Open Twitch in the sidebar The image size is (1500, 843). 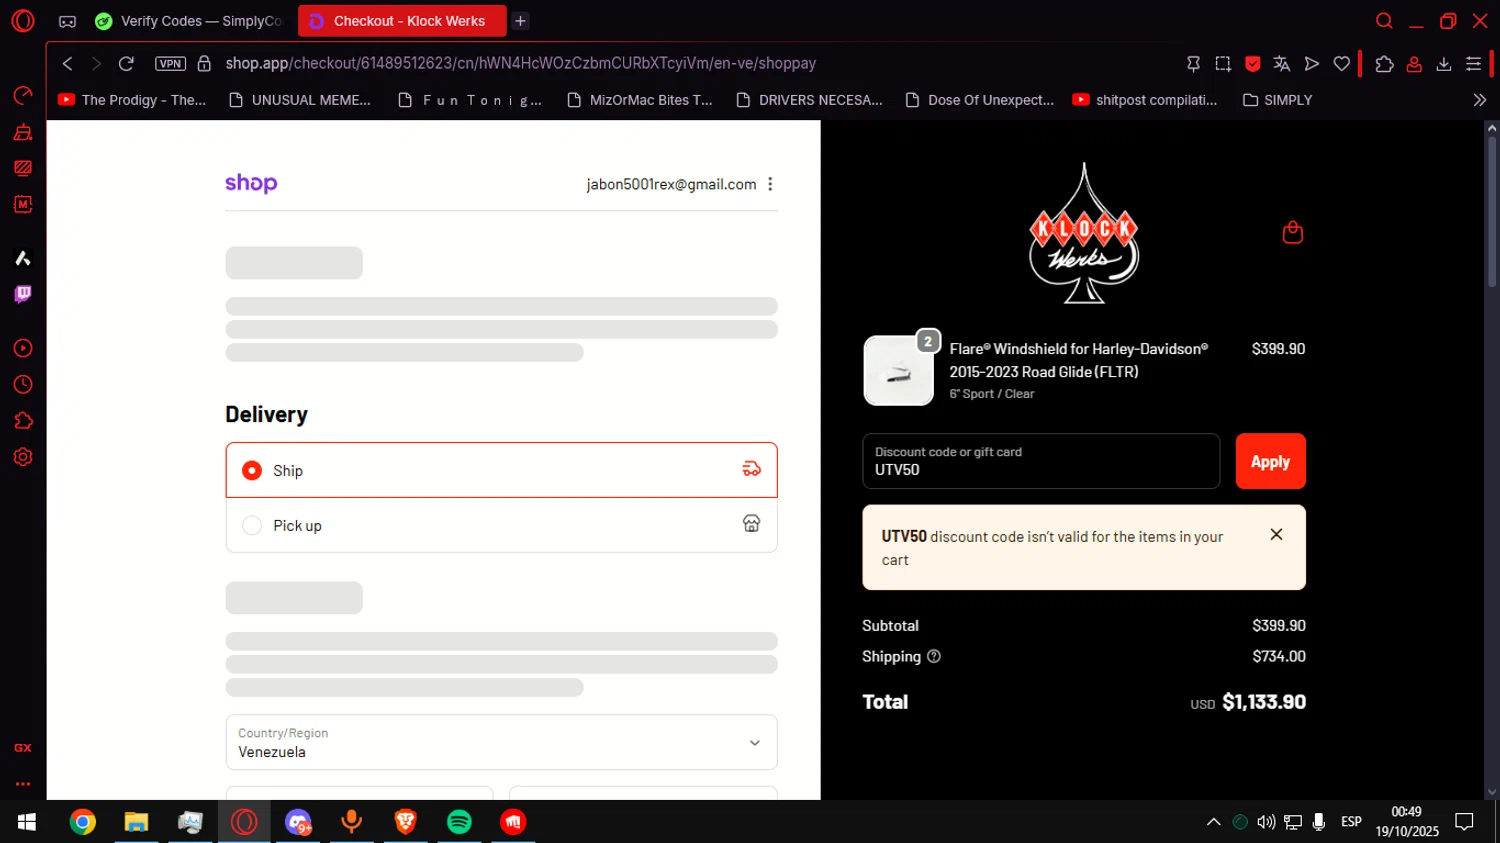coord(22,294)
